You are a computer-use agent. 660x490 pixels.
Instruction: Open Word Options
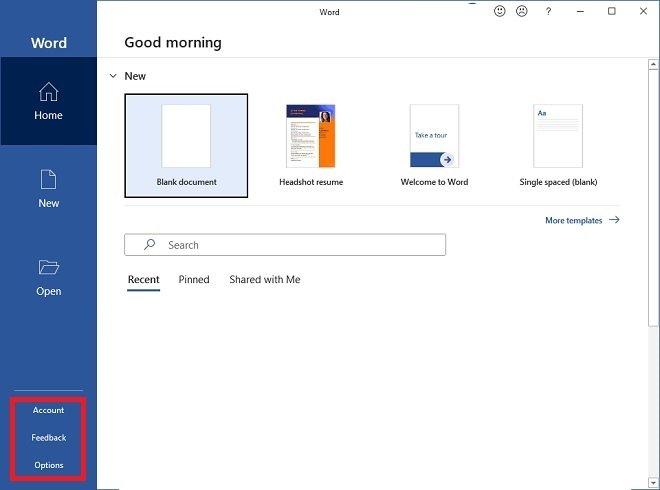tap(48, 465)
